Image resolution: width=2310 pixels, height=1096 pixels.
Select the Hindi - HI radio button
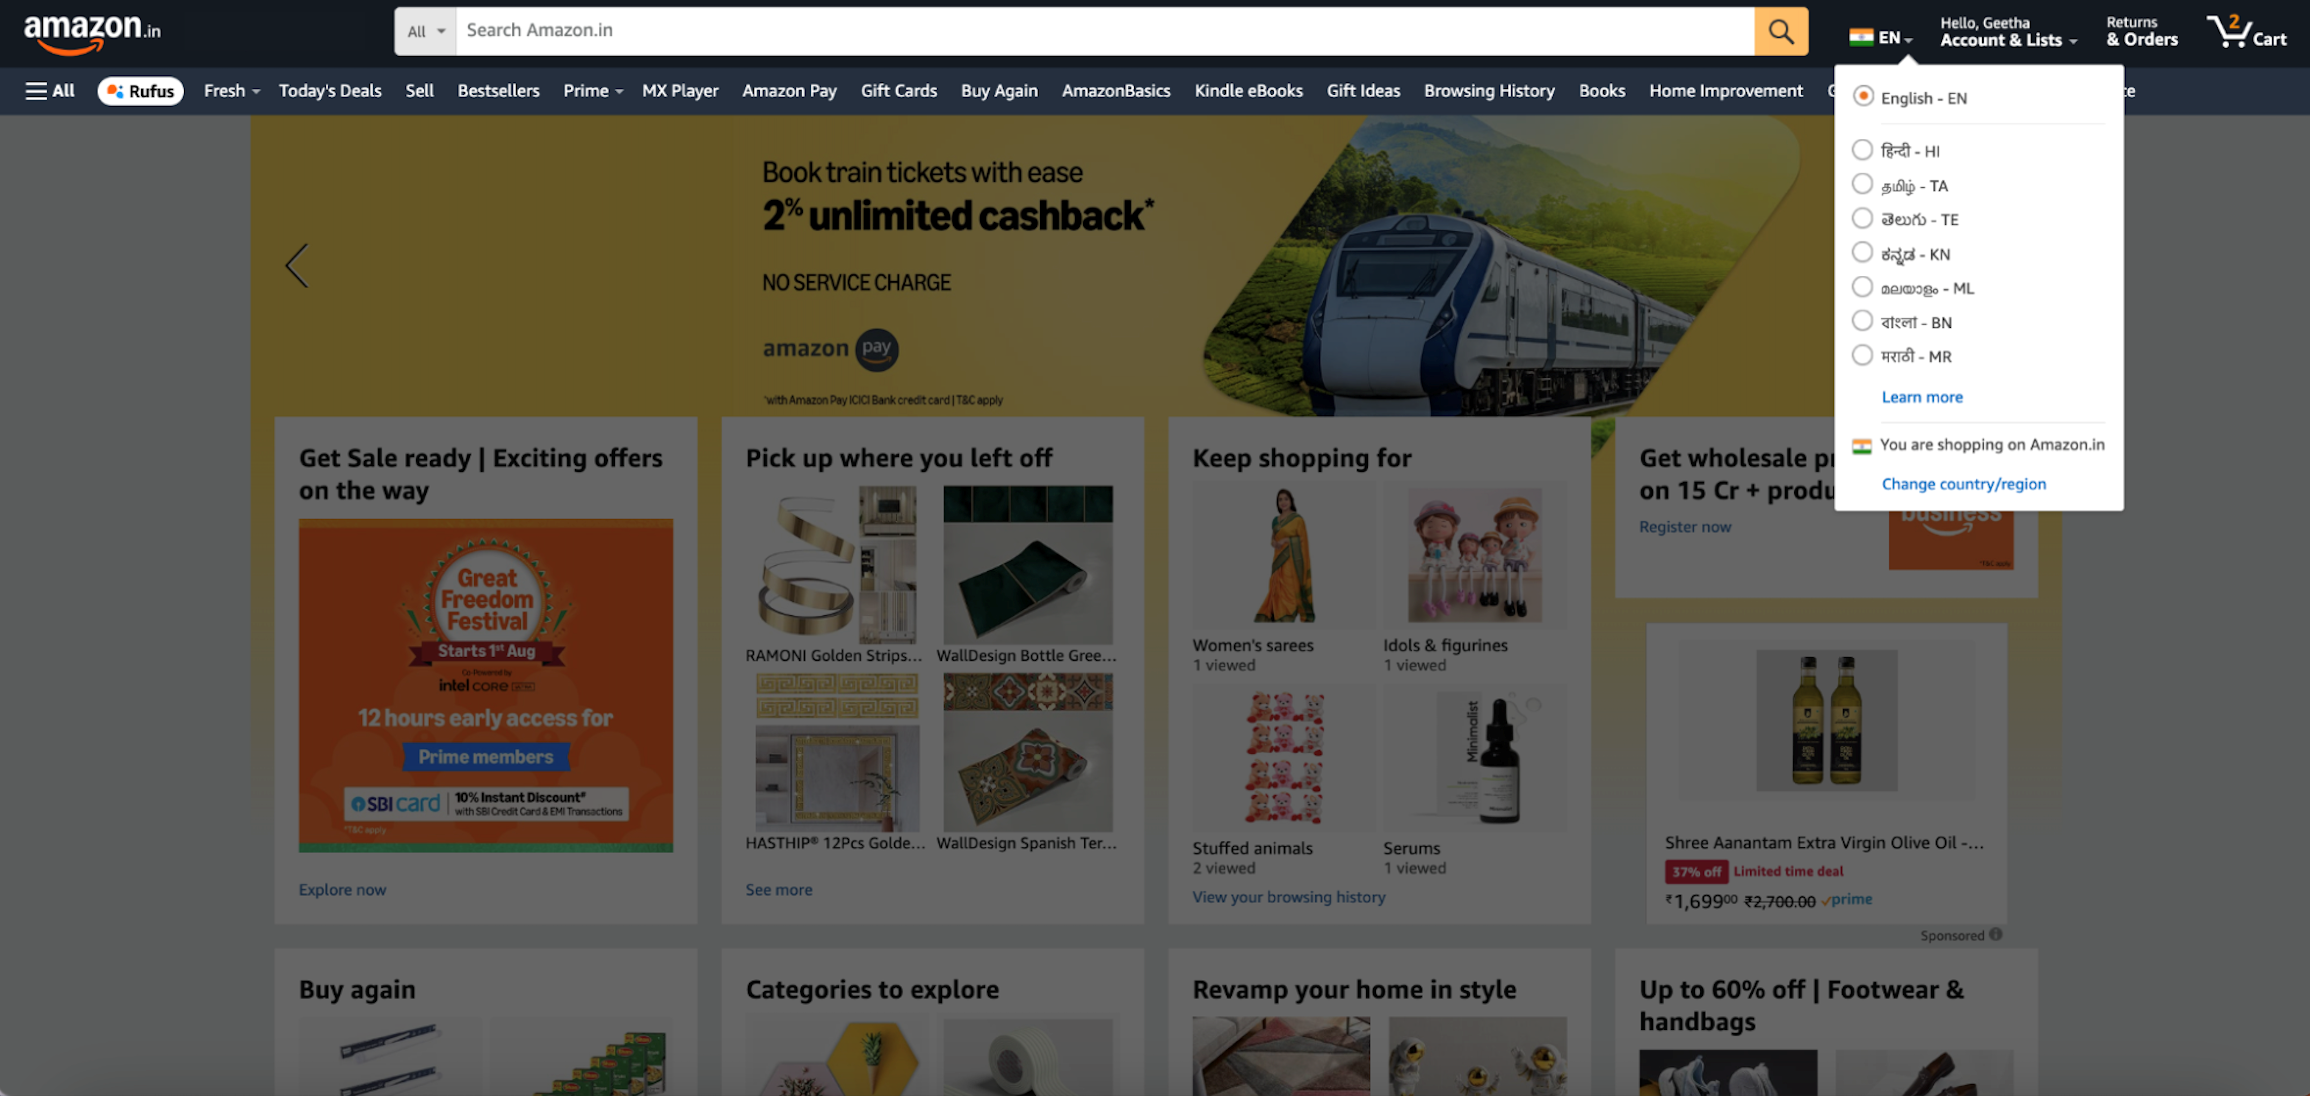click(1862, 150)
